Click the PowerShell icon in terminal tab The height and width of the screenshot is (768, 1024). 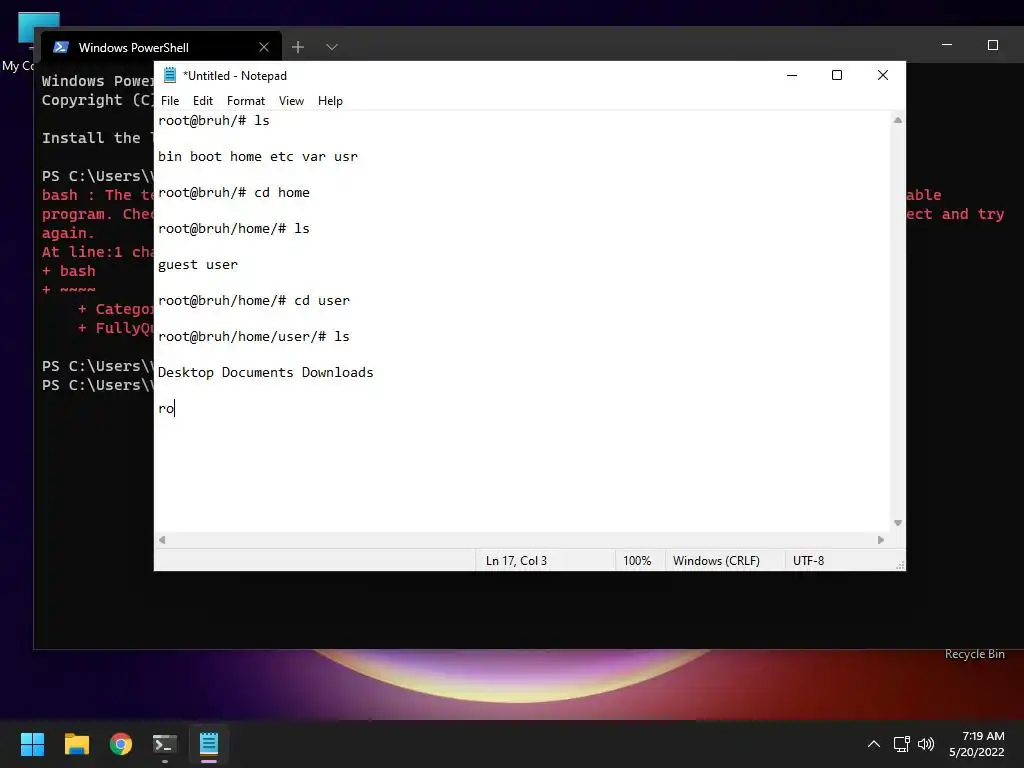click(61, 47)
